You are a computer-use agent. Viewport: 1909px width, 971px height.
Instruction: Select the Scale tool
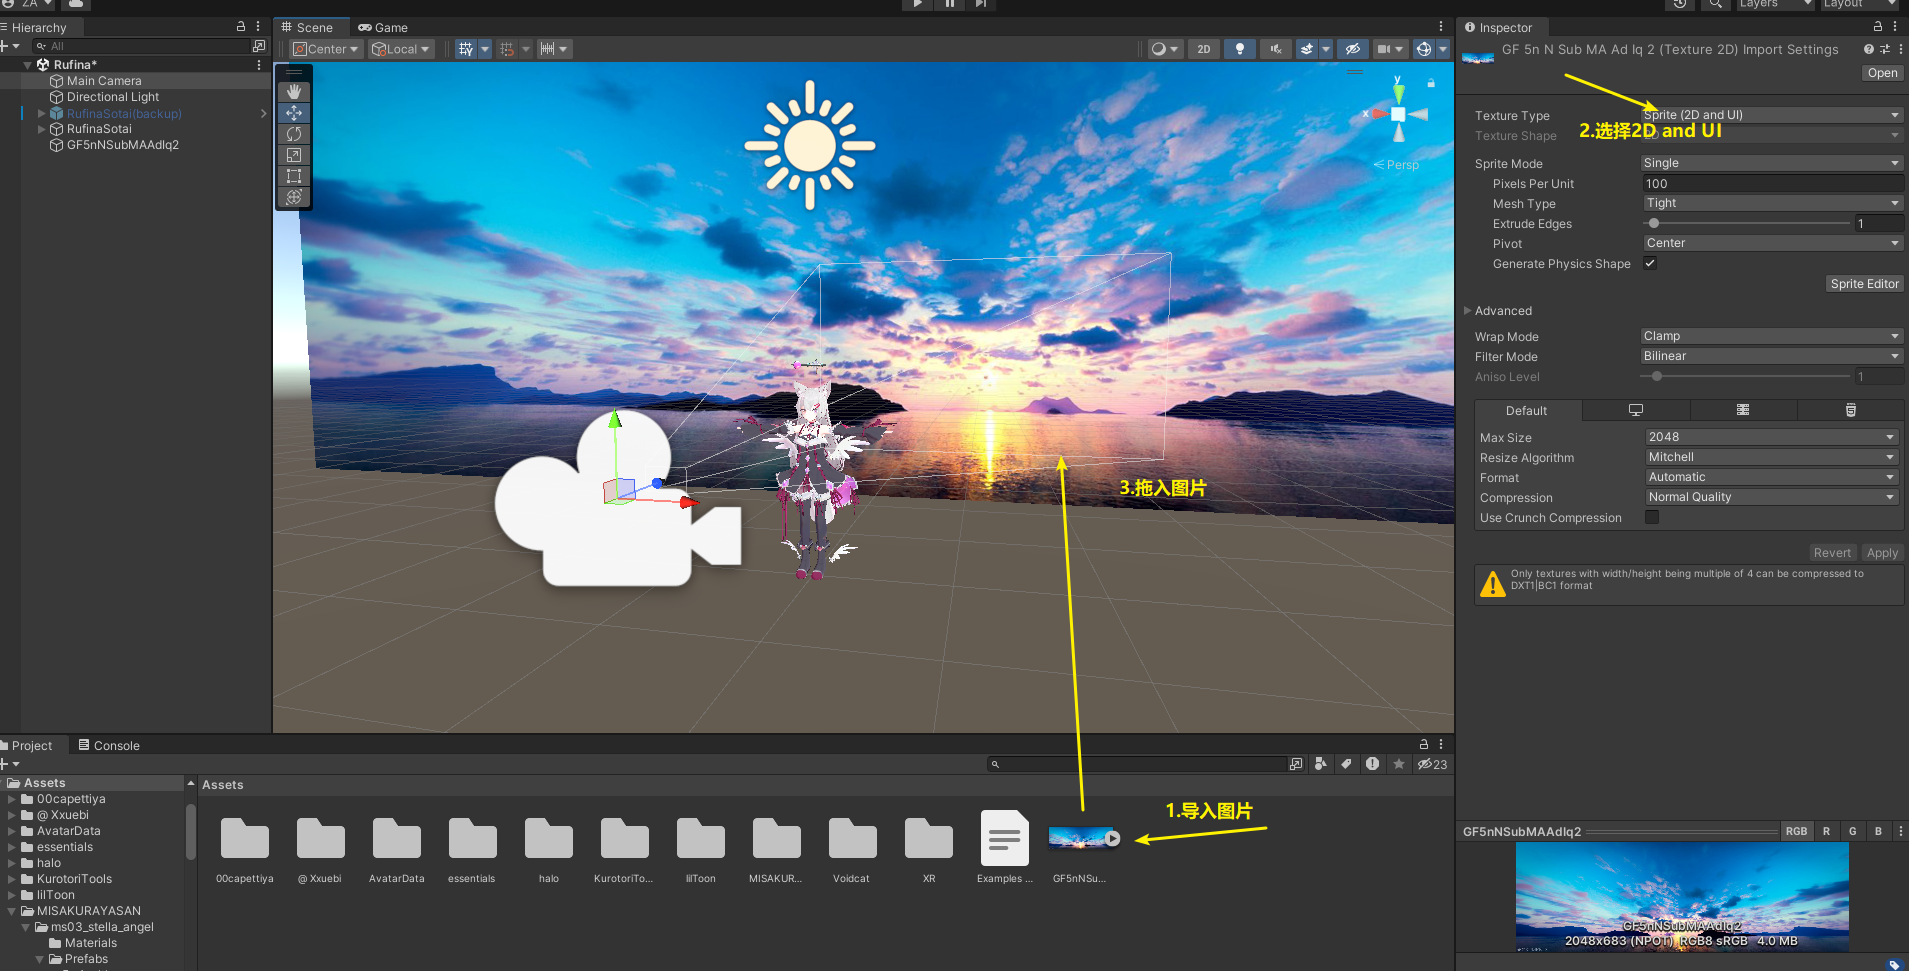(294, 155)
